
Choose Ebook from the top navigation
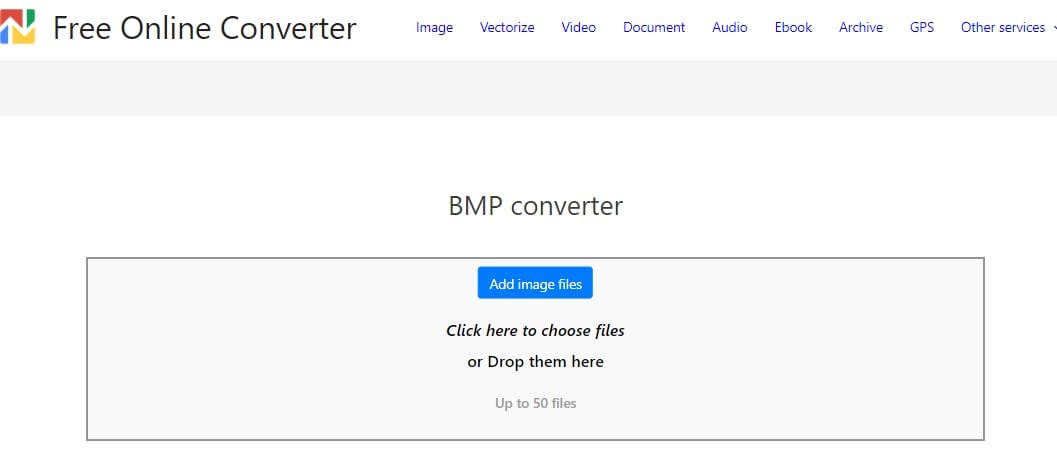[x=793, y=28]
